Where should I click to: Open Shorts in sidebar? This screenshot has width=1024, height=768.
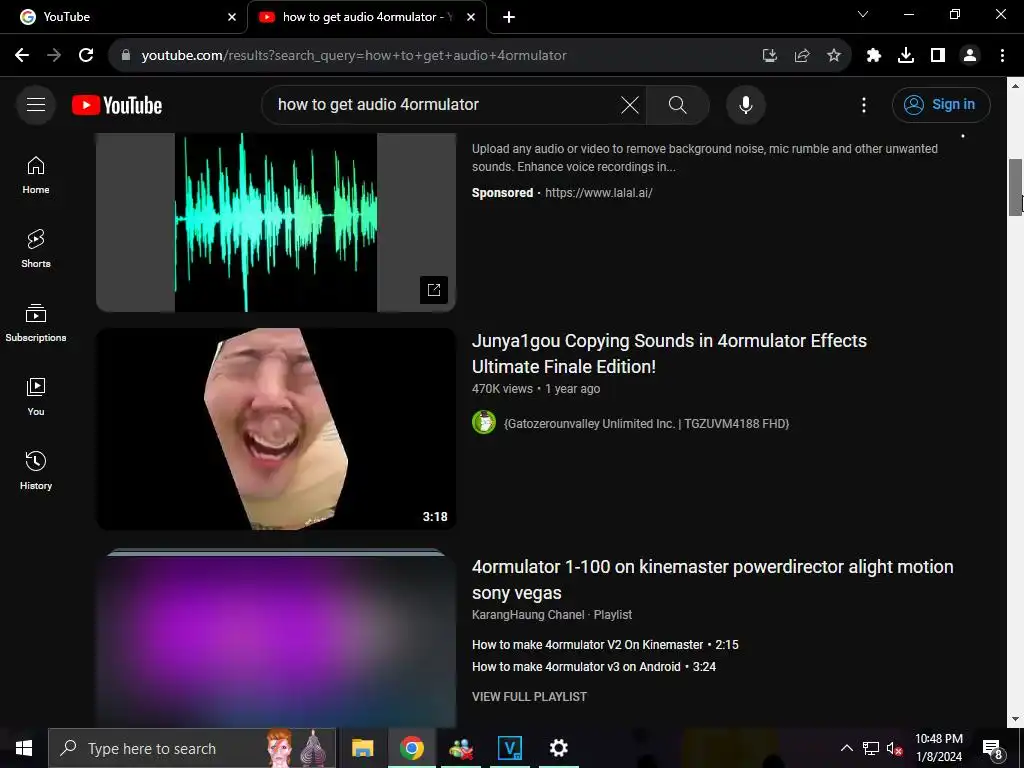coord(36,249)
